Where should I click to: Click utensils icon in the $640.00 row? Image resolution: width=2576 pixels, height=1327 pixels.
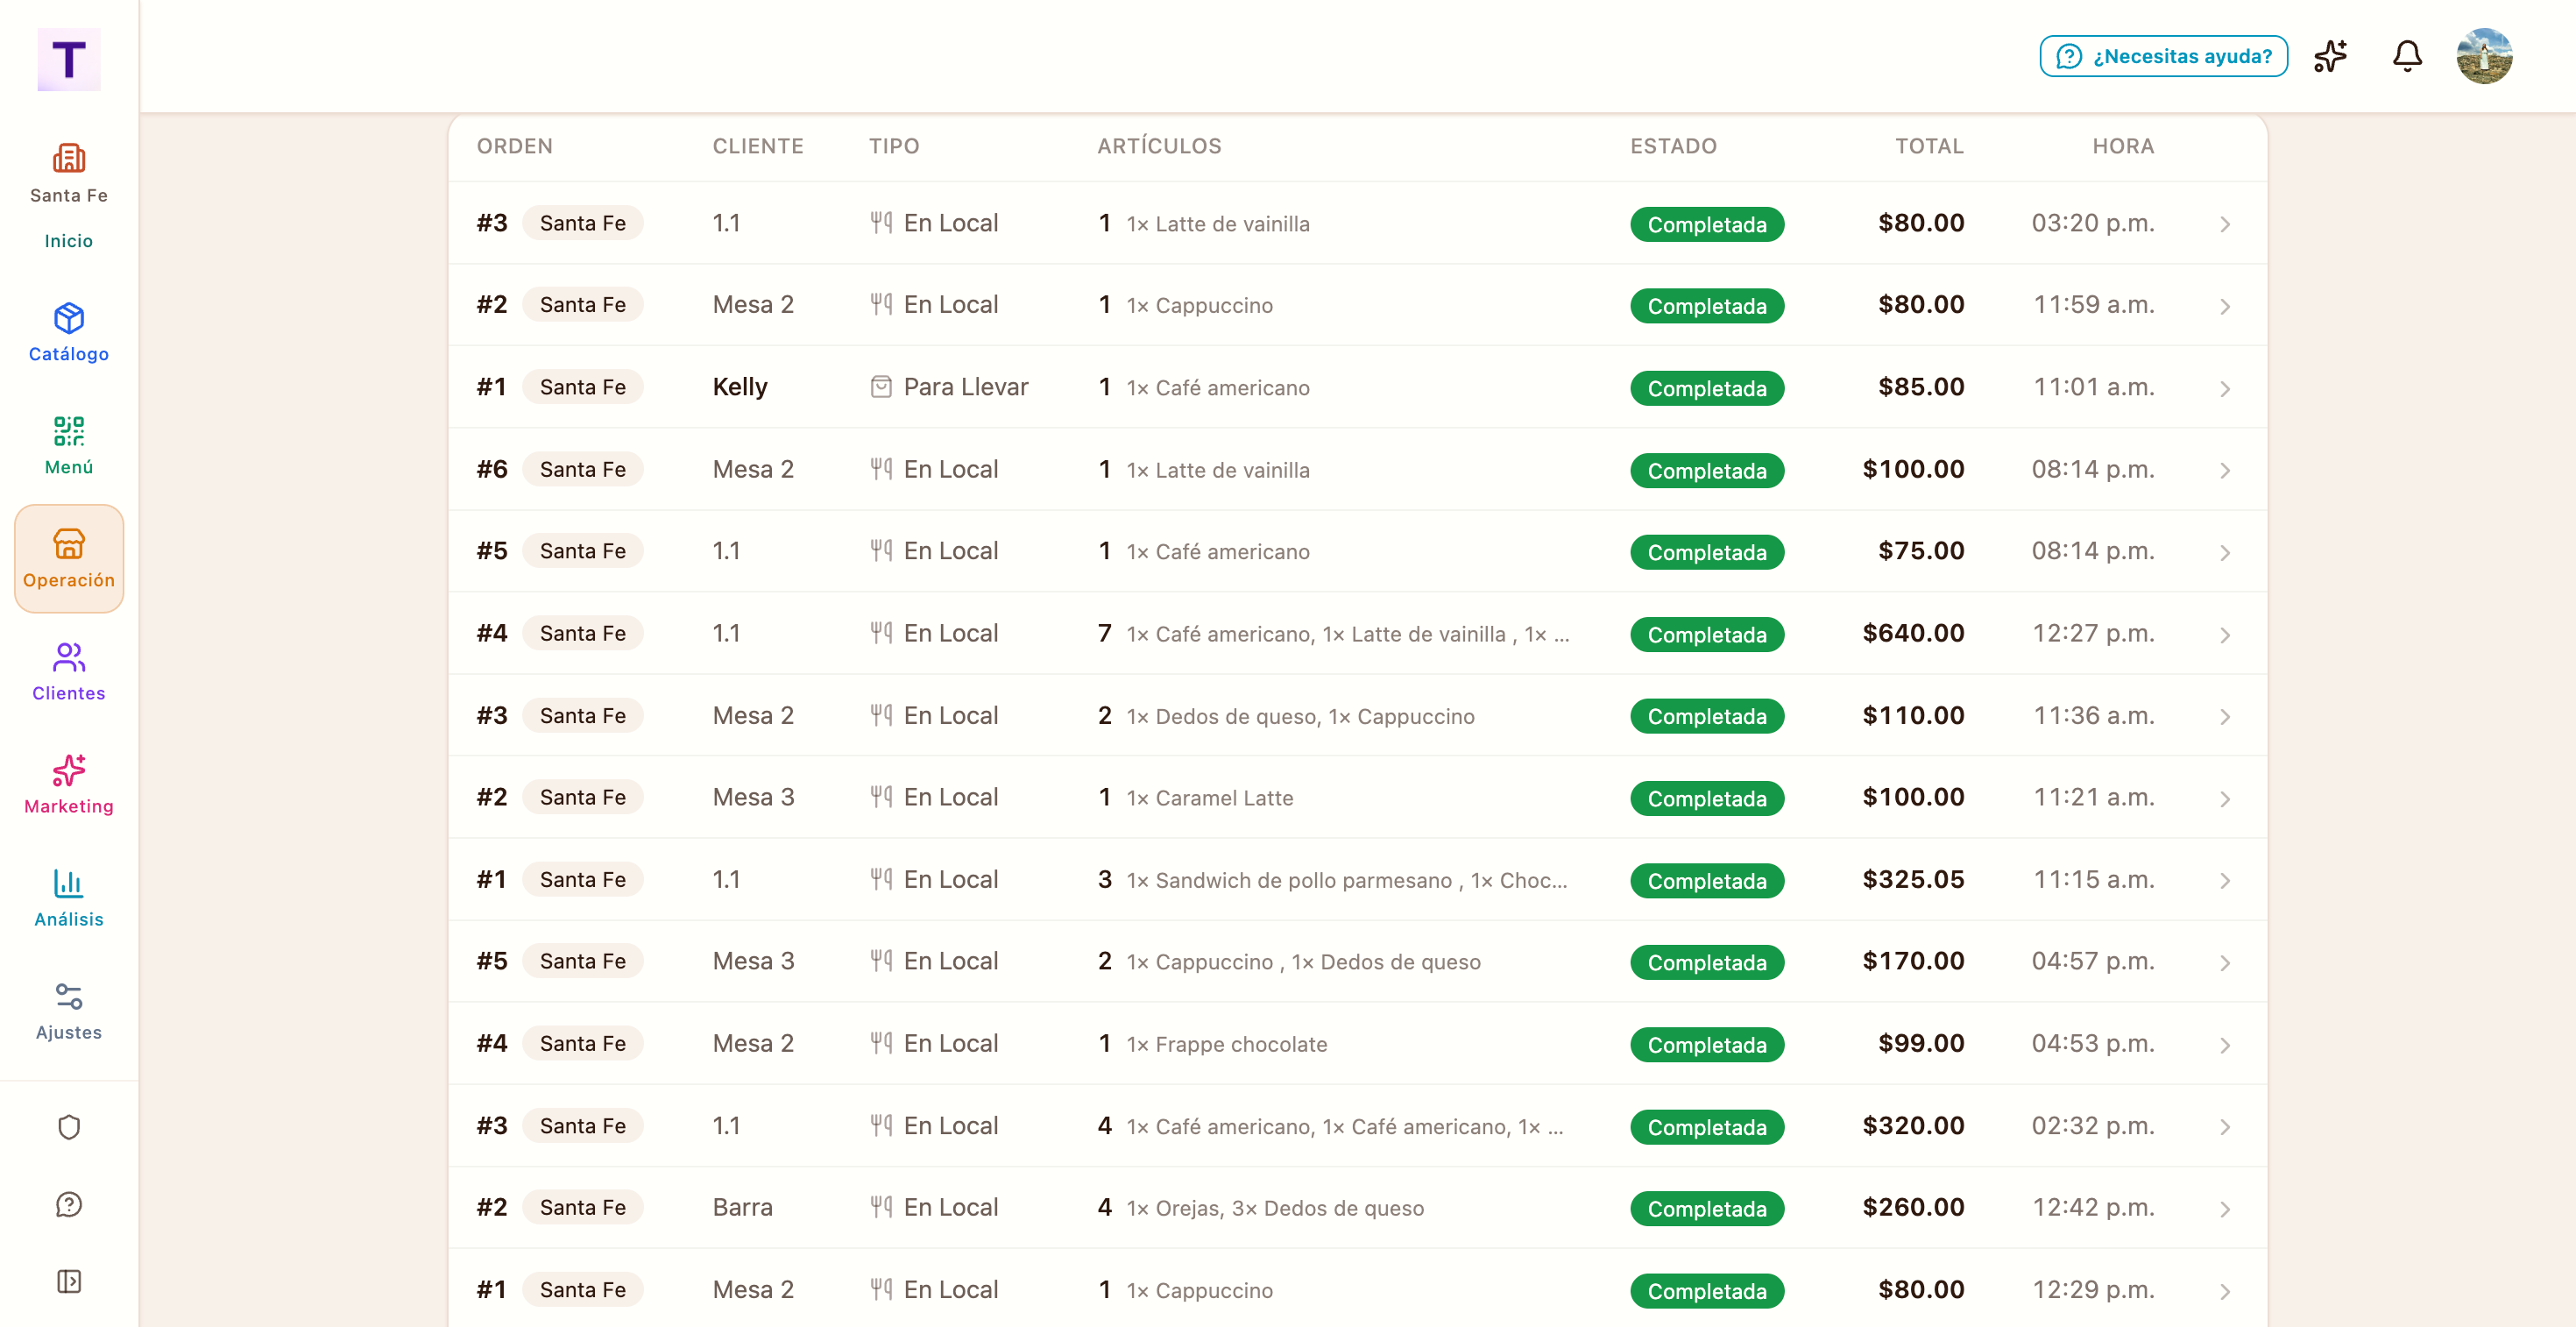tap(881, 633)
